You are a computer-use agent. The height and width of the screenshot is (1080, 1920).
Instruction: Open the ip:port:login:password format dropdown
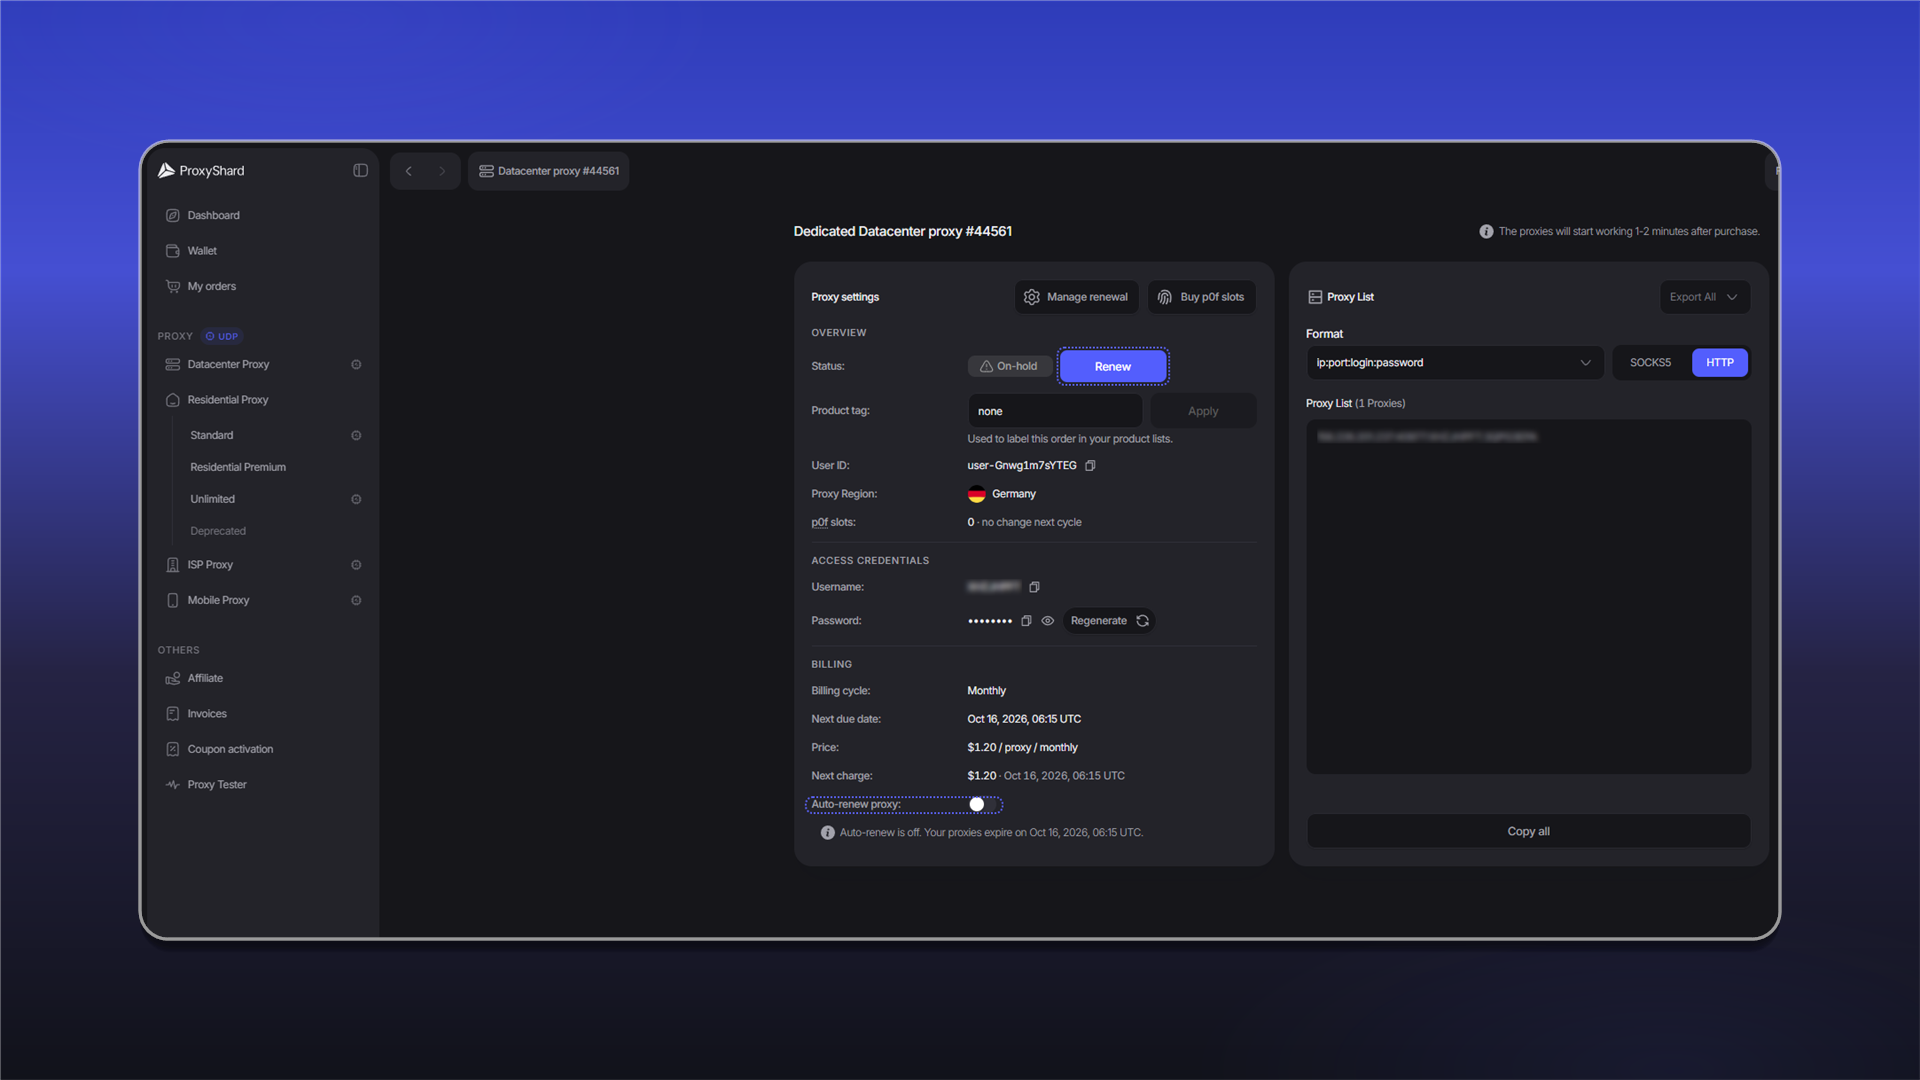(x=1454, y=363)
